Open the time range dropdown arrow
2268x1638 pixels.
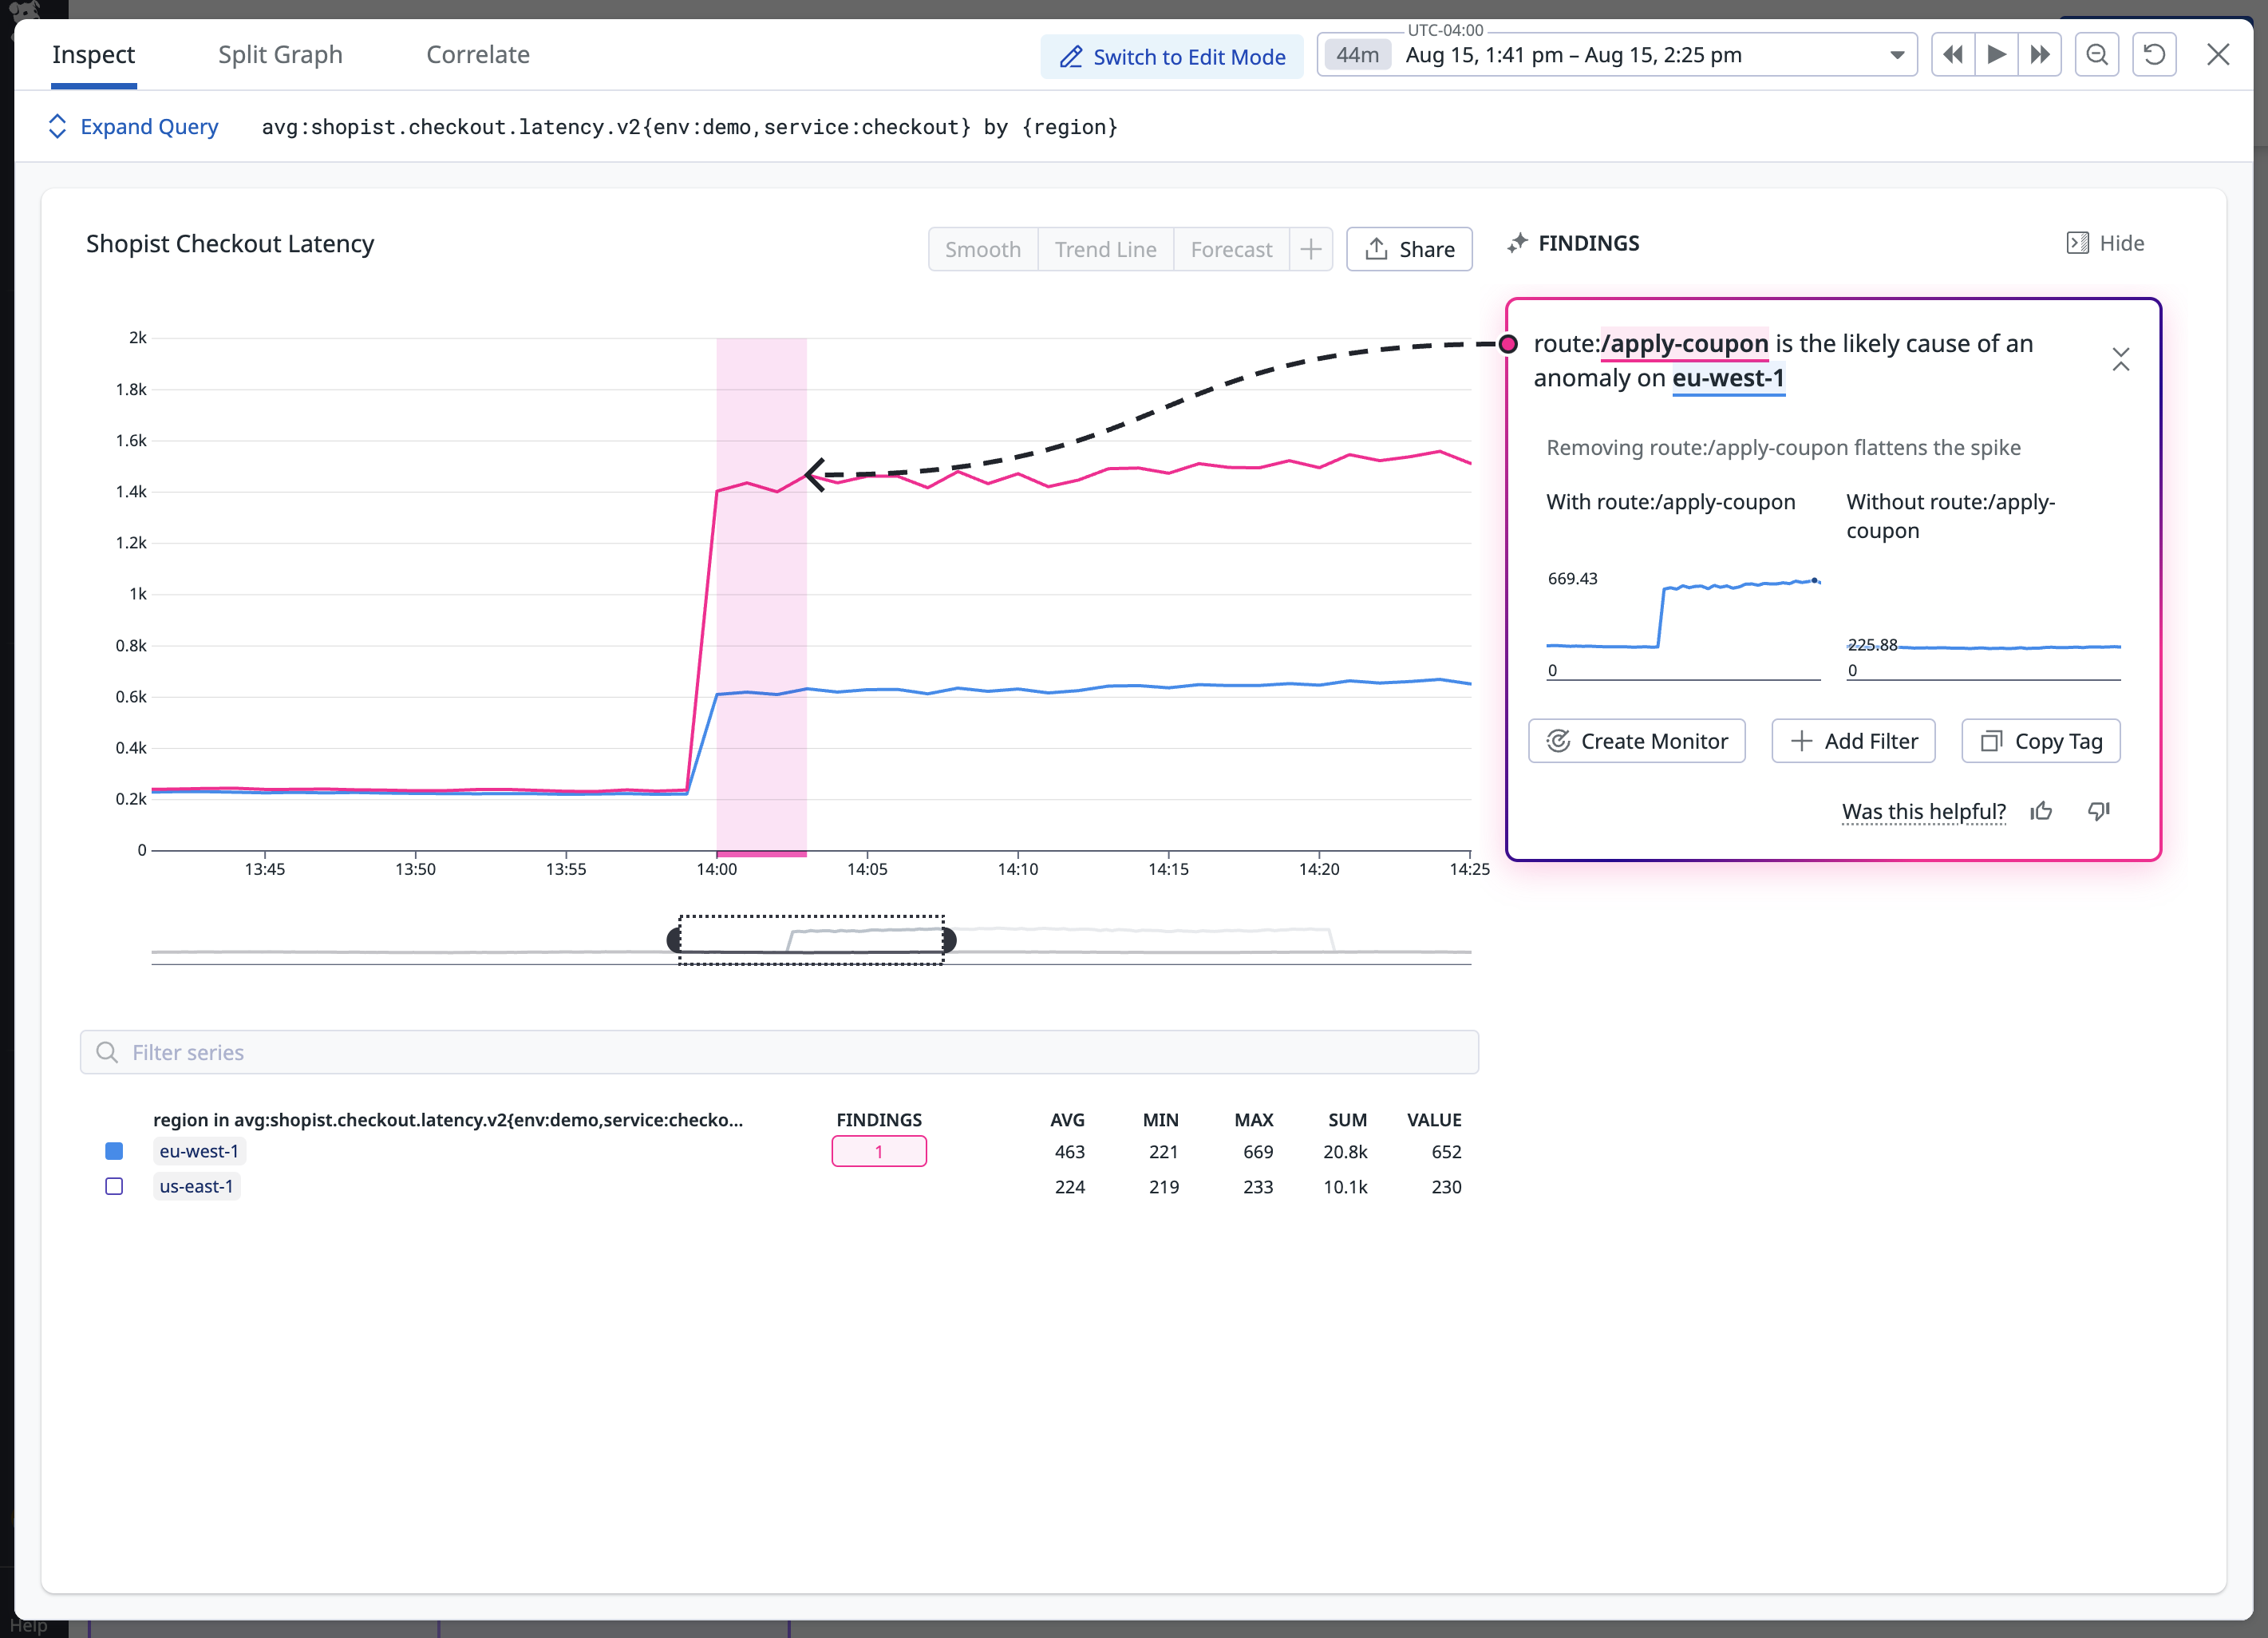point(1896,55)
